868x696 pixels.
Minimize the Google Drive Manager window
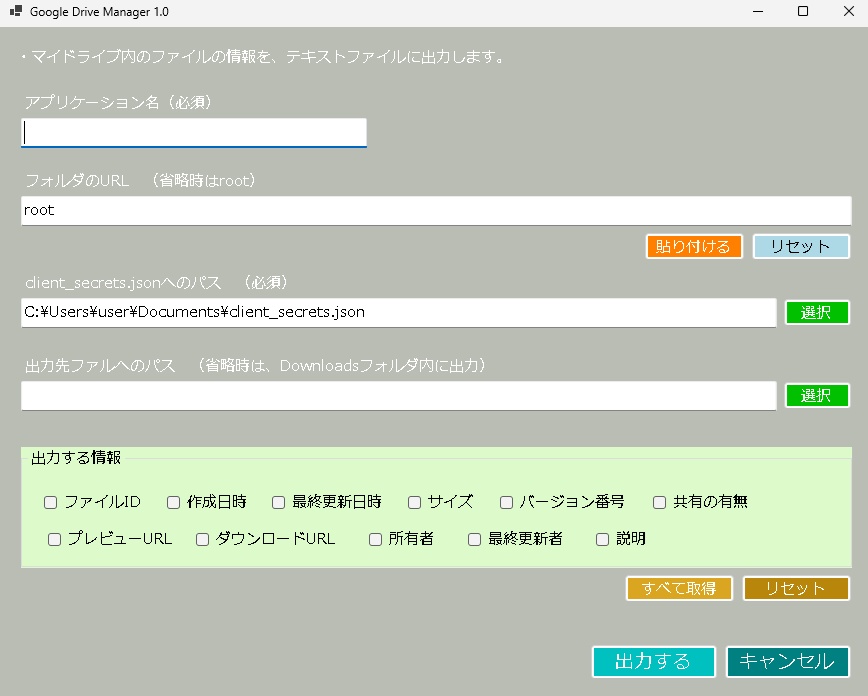point(758,12)
